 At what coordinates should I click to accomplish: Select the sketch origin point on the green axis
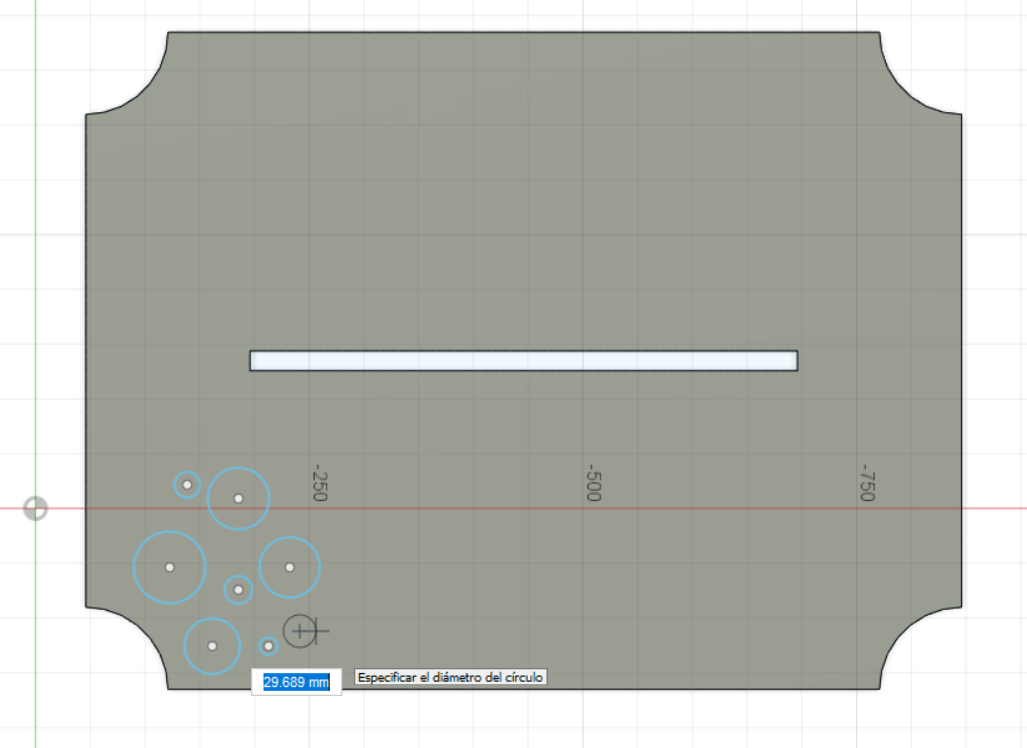click(35, 508)
